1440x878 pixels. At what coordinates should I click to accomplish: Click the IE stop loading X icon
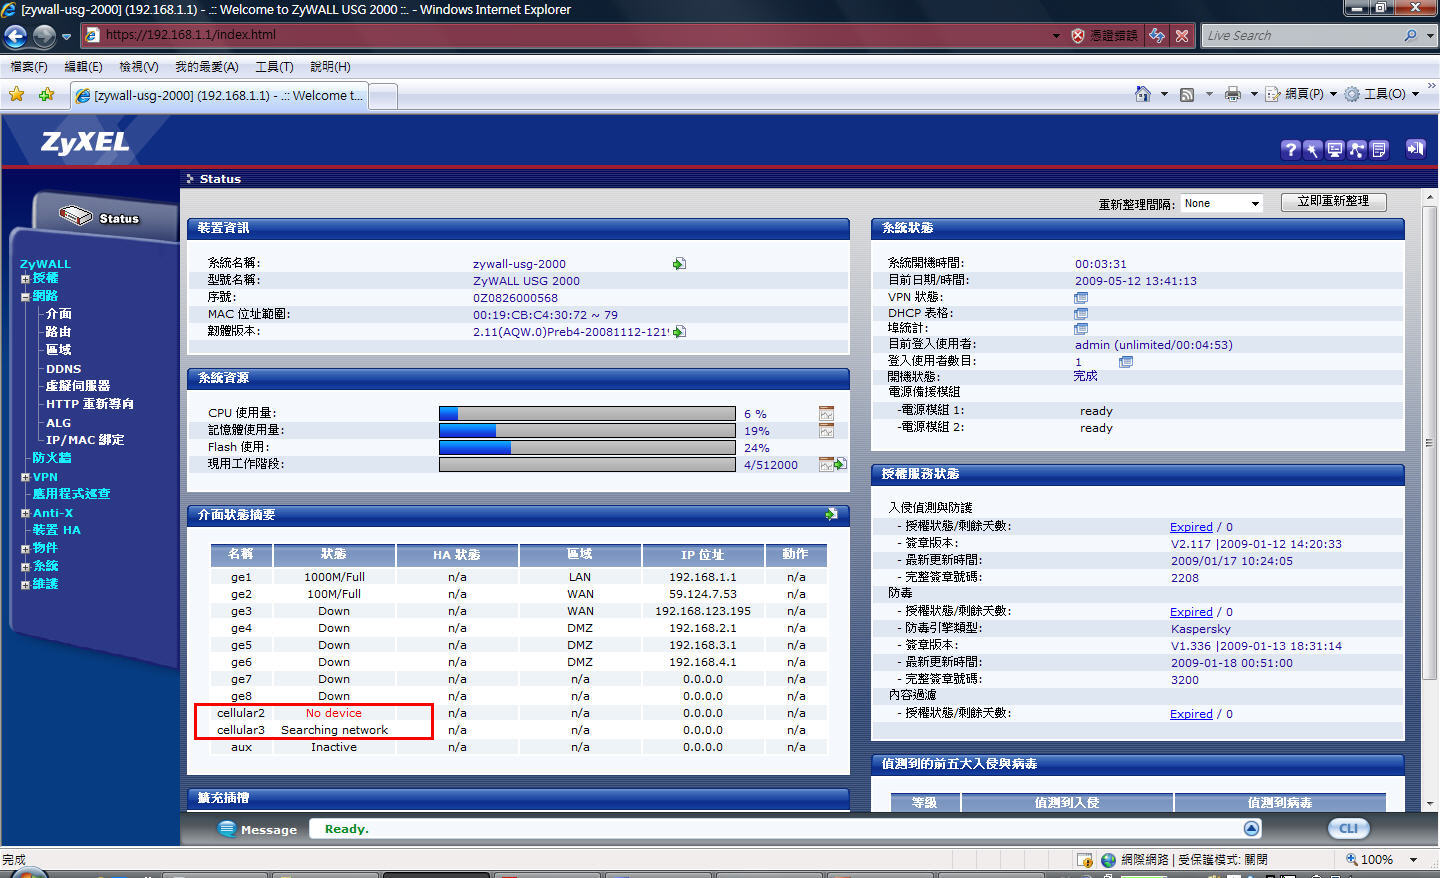click(x=1182, y=36)
